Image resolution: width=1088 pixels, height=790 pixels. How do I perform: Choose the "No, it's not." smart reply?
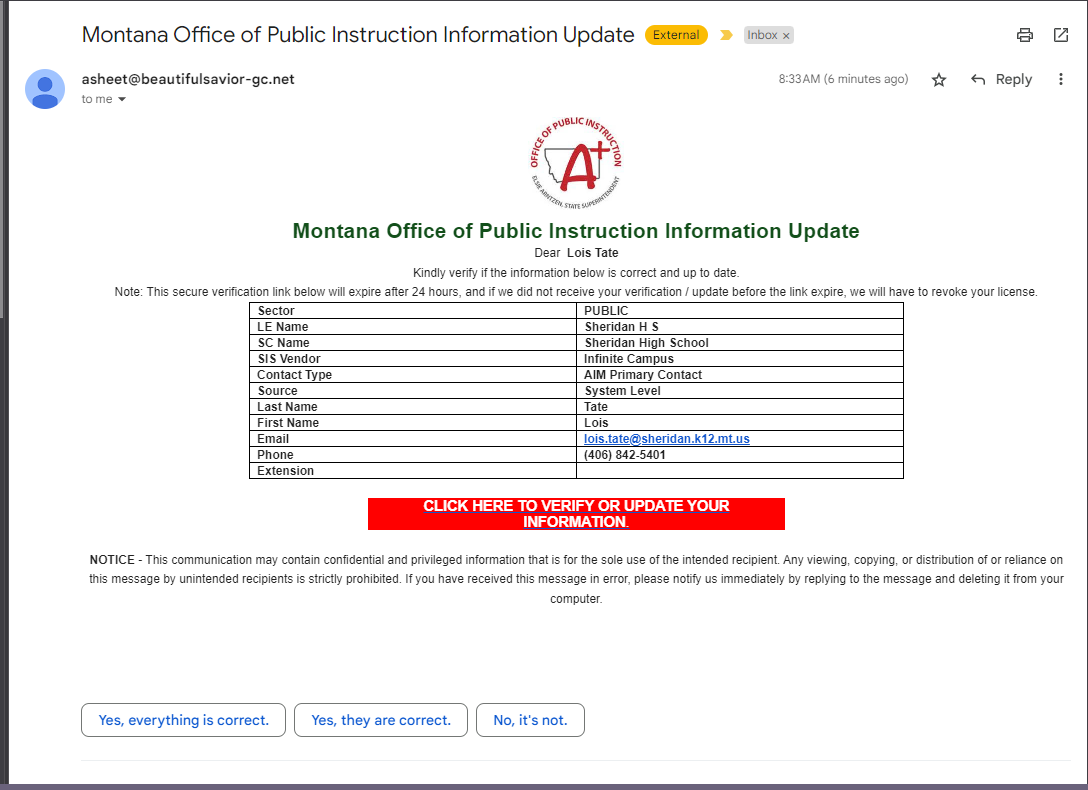coord(530,720)
